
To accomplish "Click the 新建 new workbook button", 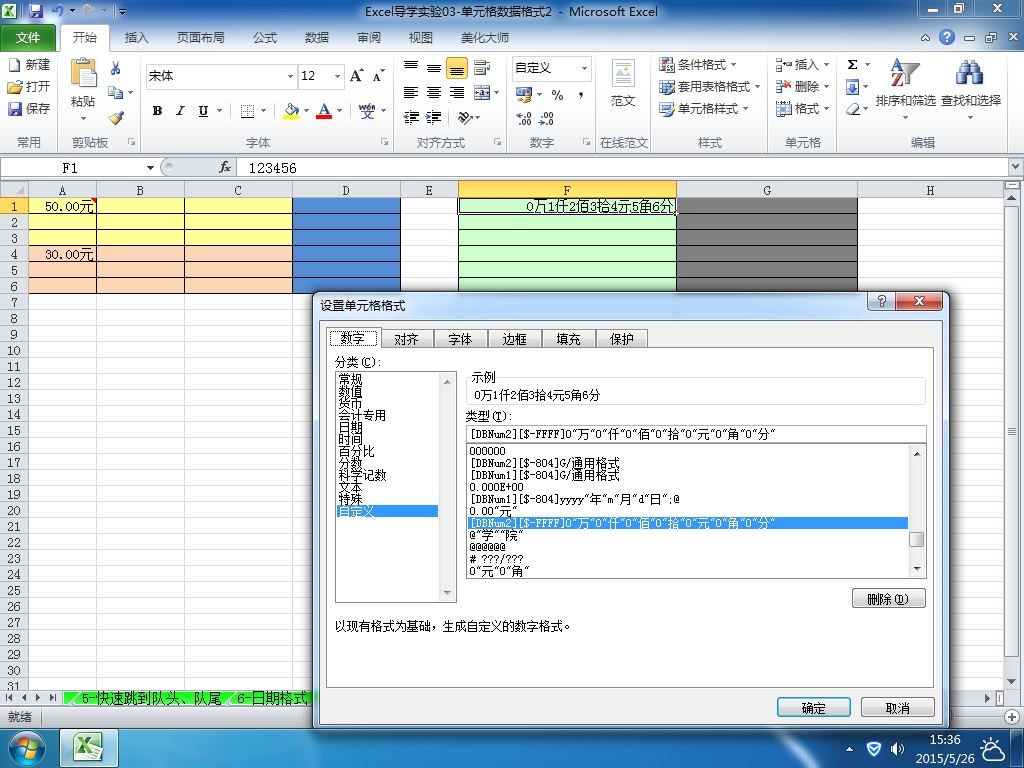I will (x=29, y=65).
